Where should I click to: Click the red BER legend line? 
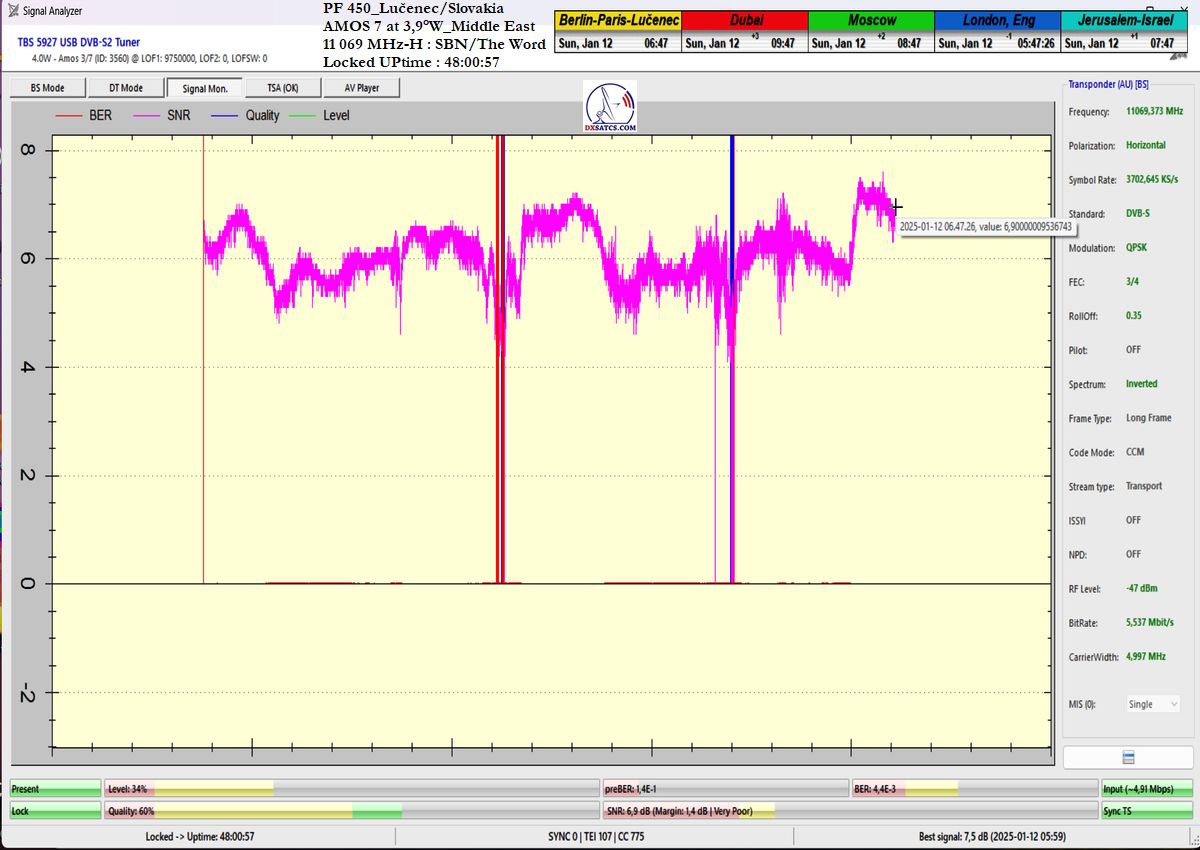click(69, 116)
